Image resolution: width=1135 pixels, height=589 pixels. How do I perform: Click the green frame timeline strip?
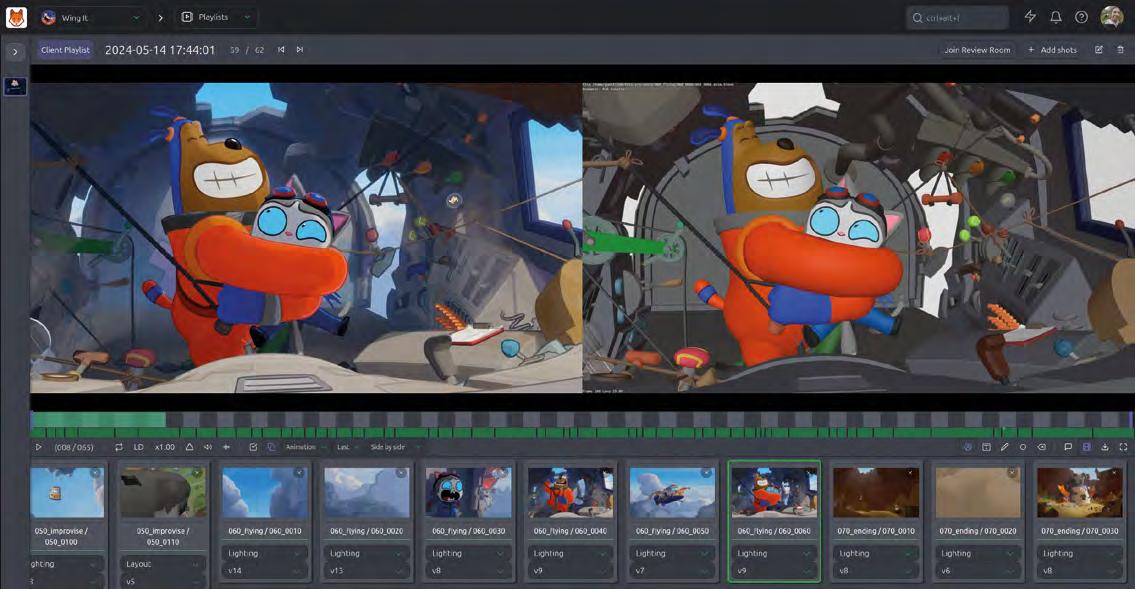[581, 433]
